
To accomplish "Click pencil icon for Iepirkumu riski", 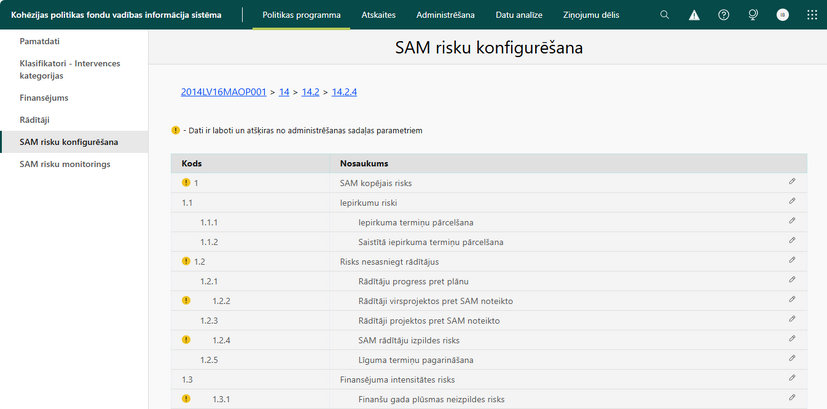I will point(792,201).
